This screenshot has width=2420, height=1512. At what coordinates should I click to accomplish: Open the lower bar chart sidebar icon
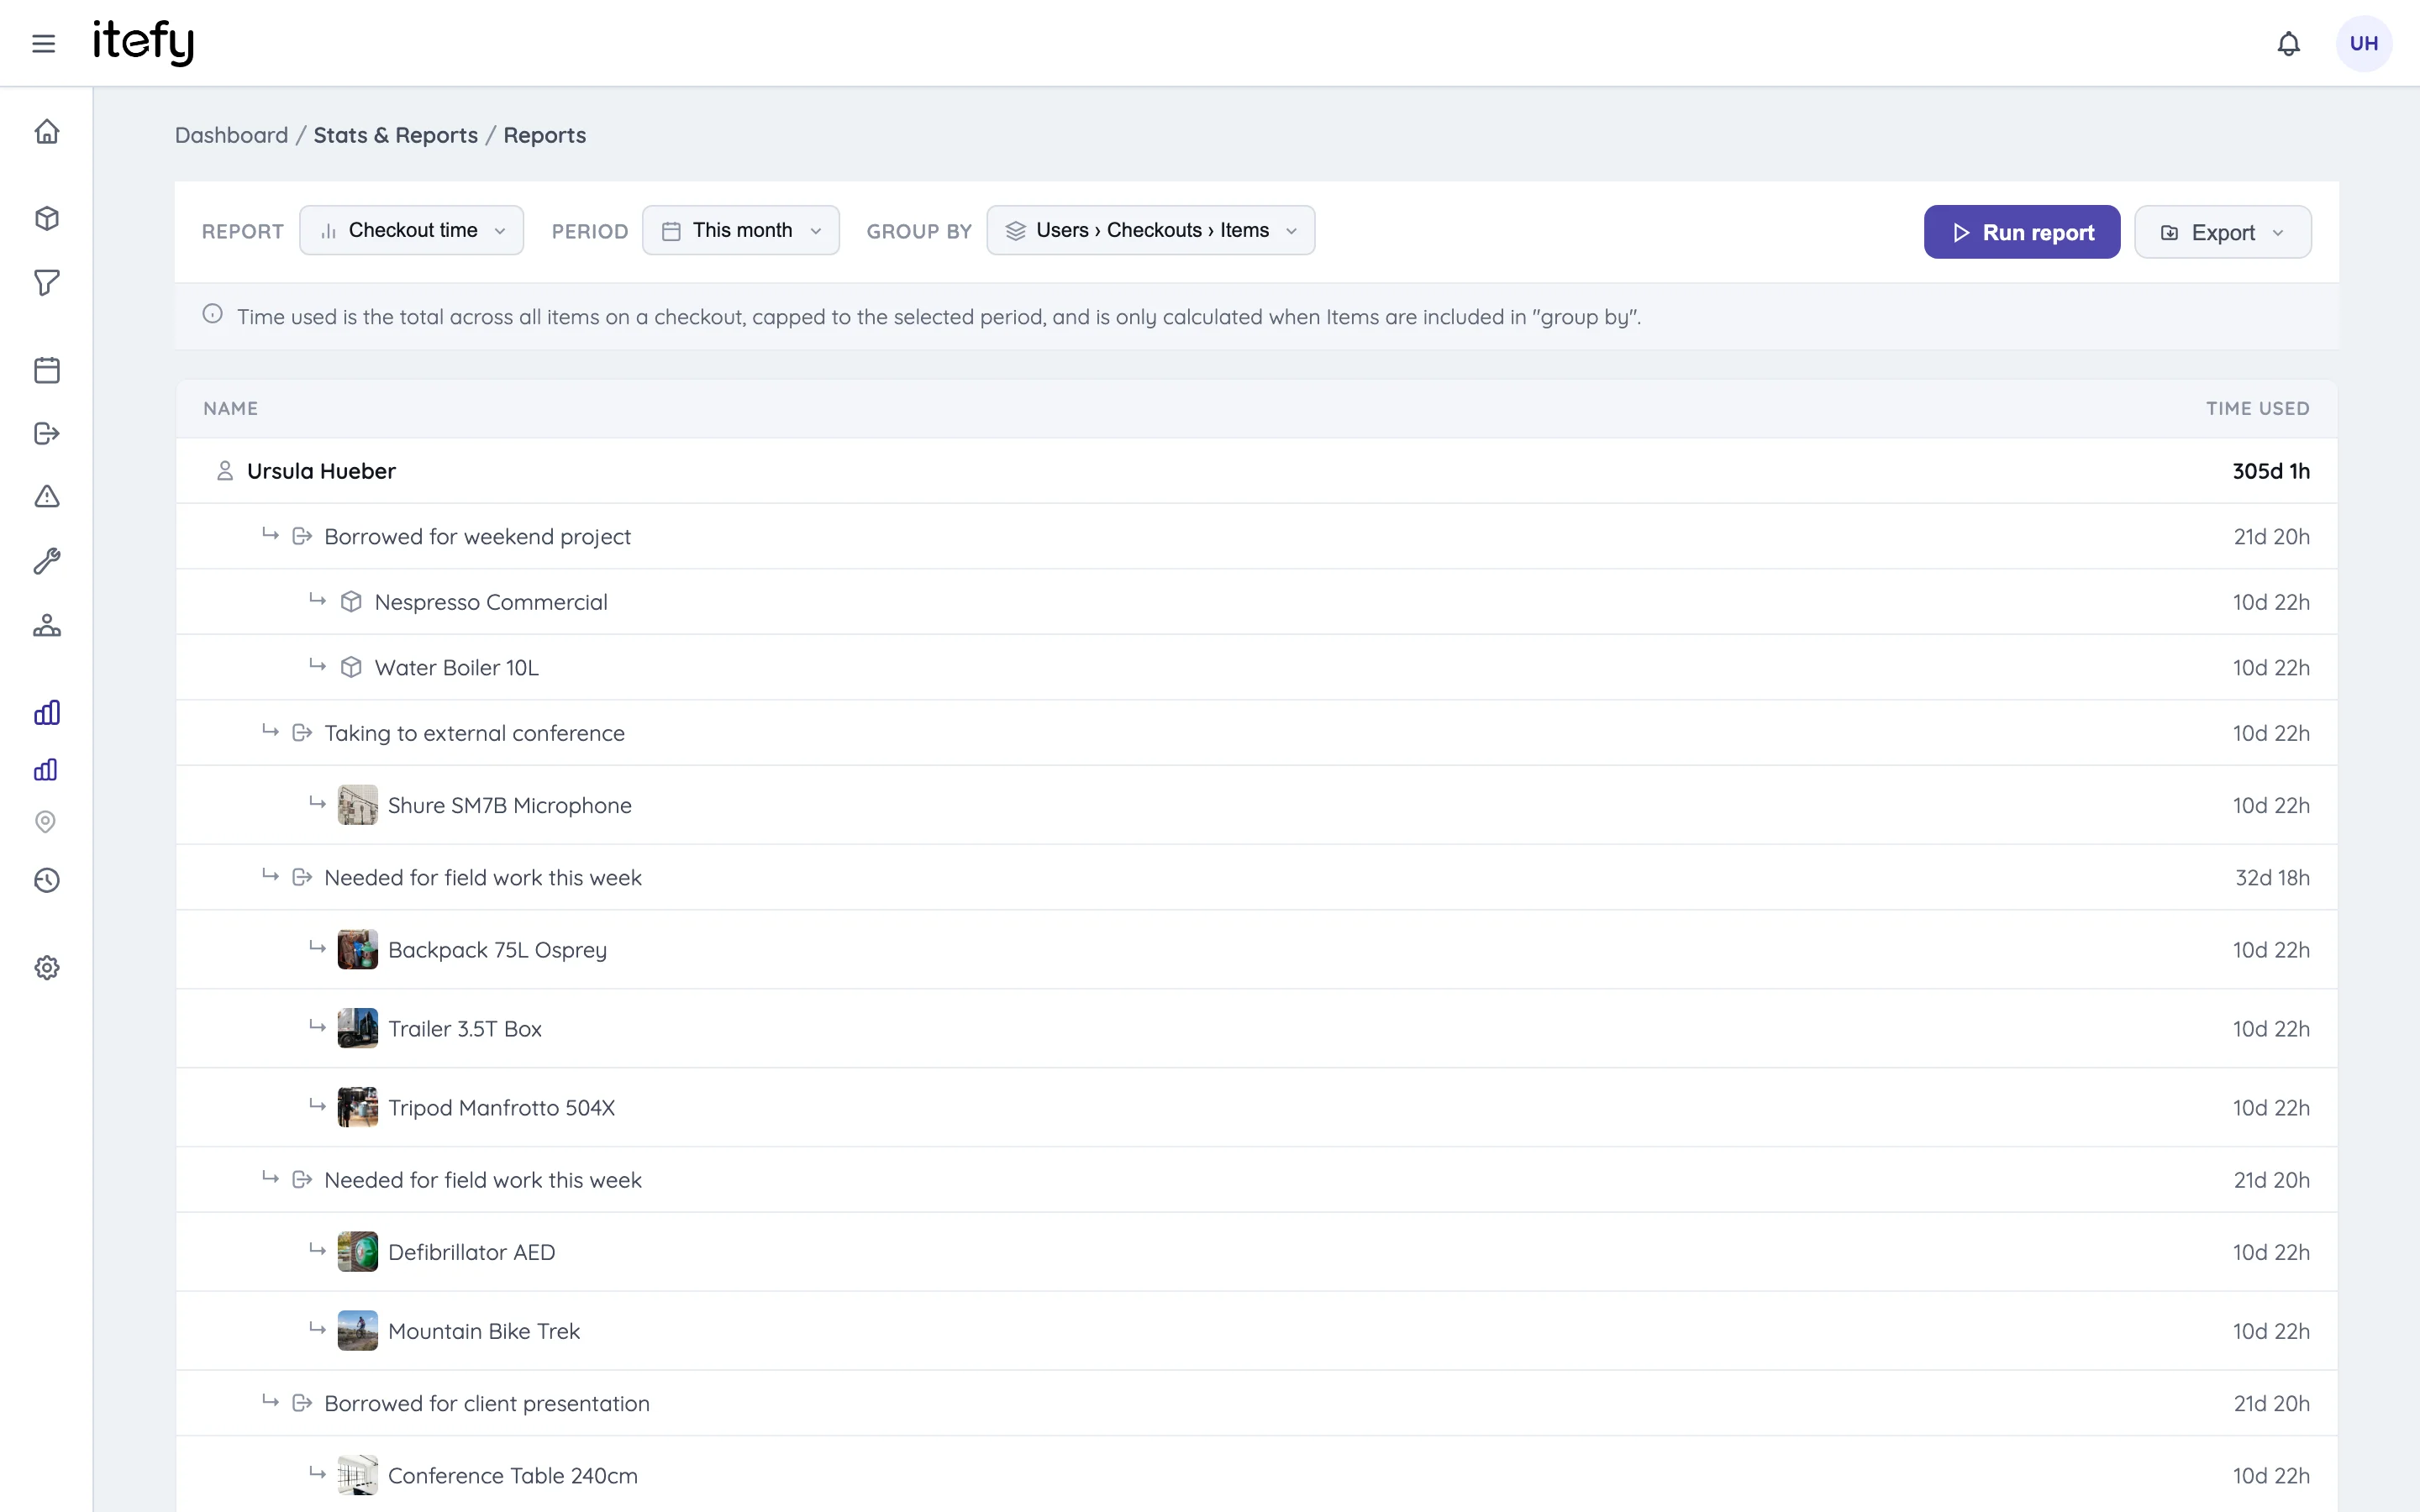pos(45,769)
